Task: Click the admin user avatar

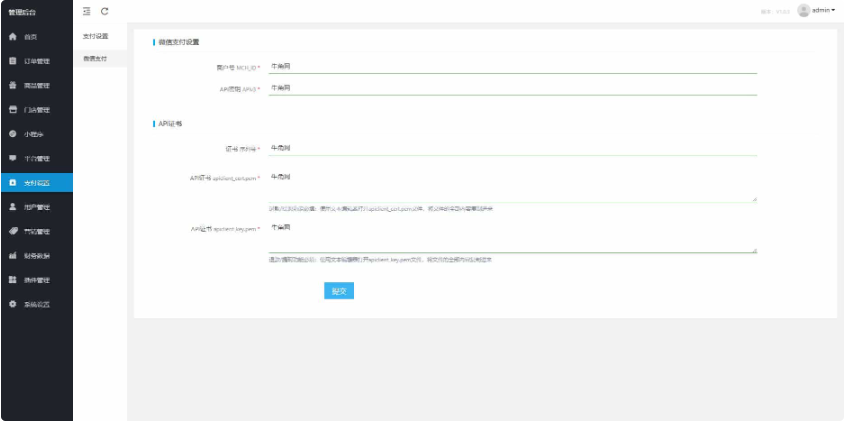Action: point(803,10)
